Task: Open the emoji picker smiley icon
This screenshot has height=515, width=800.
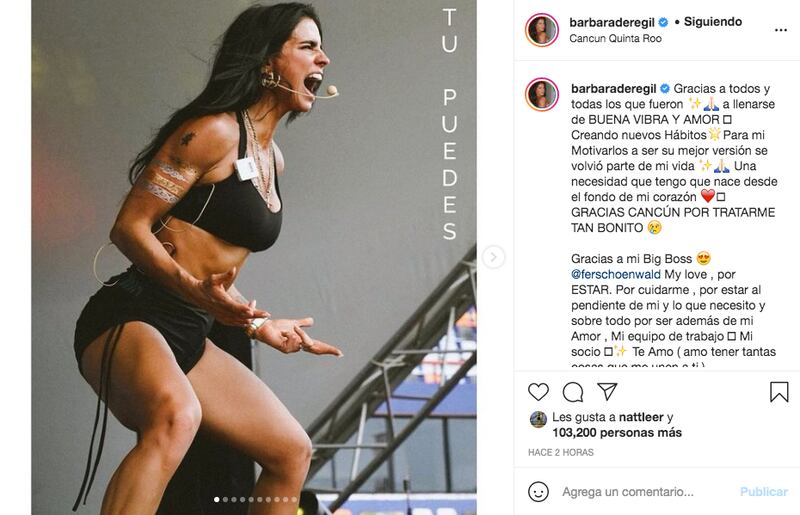Action: pyautogui.click(x=538, y=492)
